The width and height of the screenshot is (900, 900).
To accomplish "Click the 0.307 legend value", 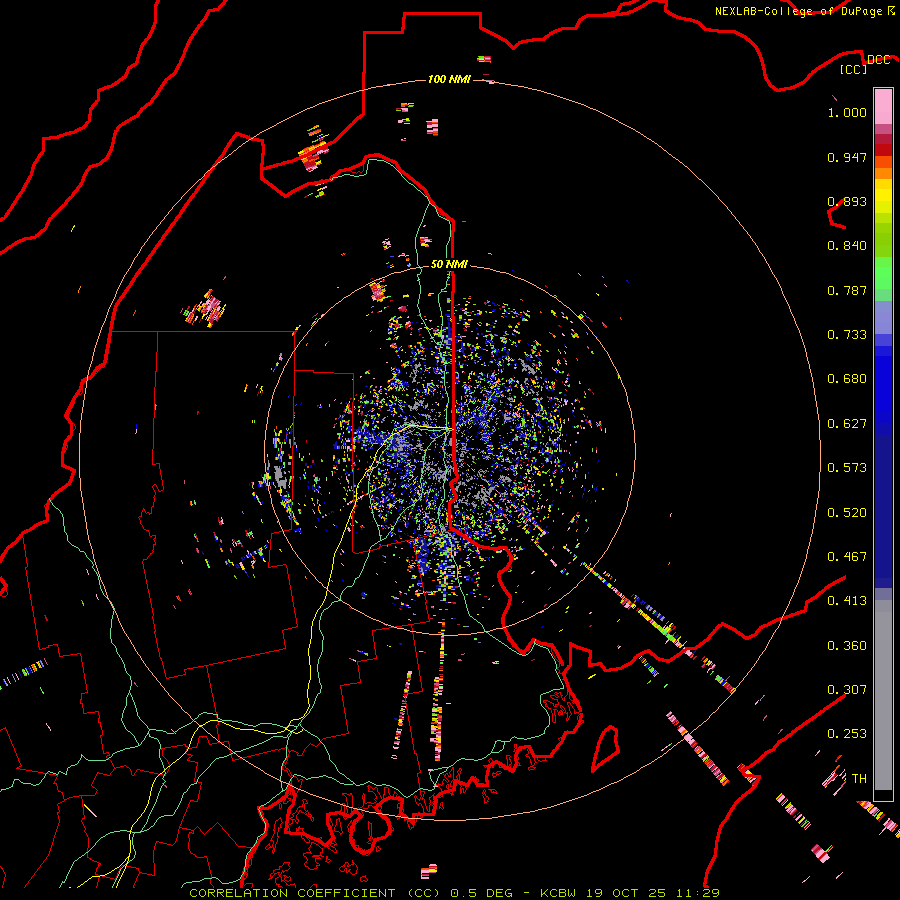I will [847, 690].
